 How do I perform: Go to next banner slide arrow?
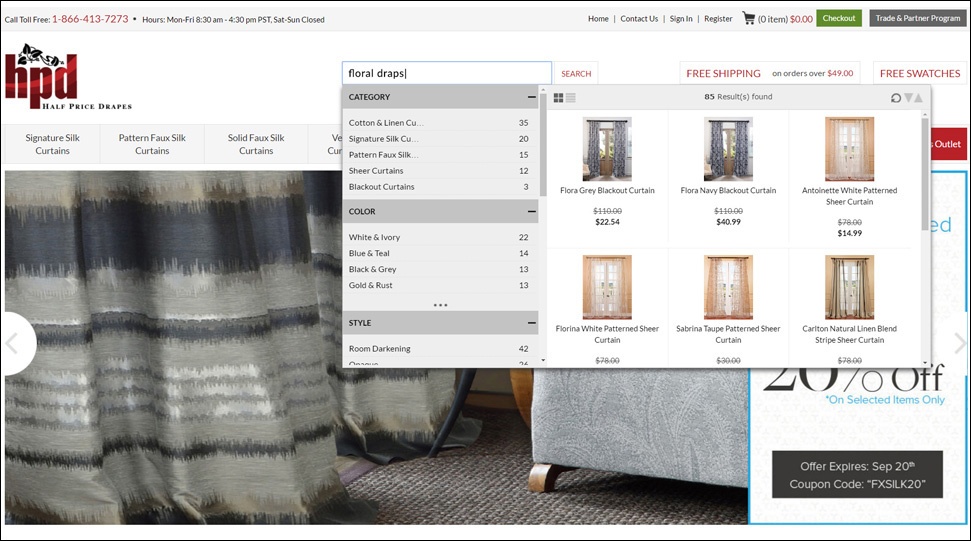pyautogui.click(x=960, y=343)
